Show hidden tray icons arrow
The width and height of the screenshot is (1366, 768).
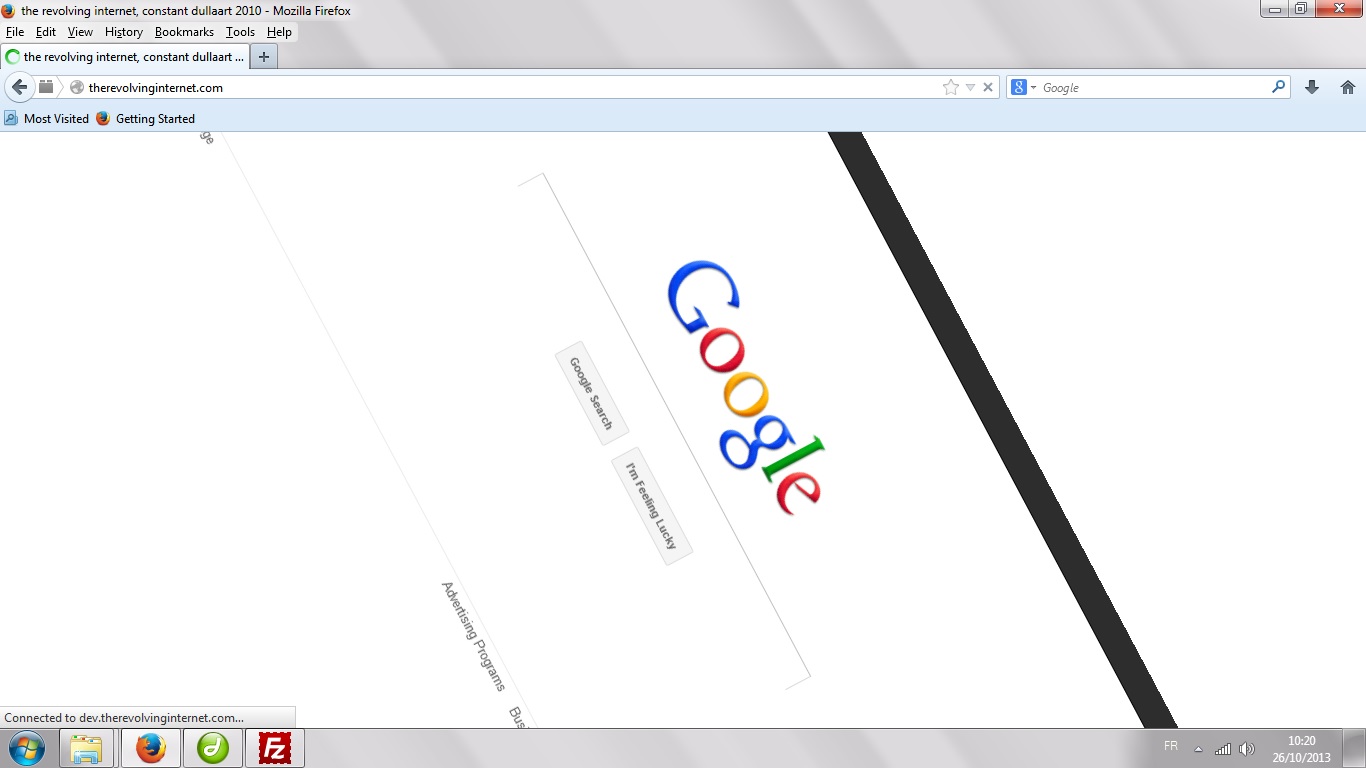(1198, 749)
